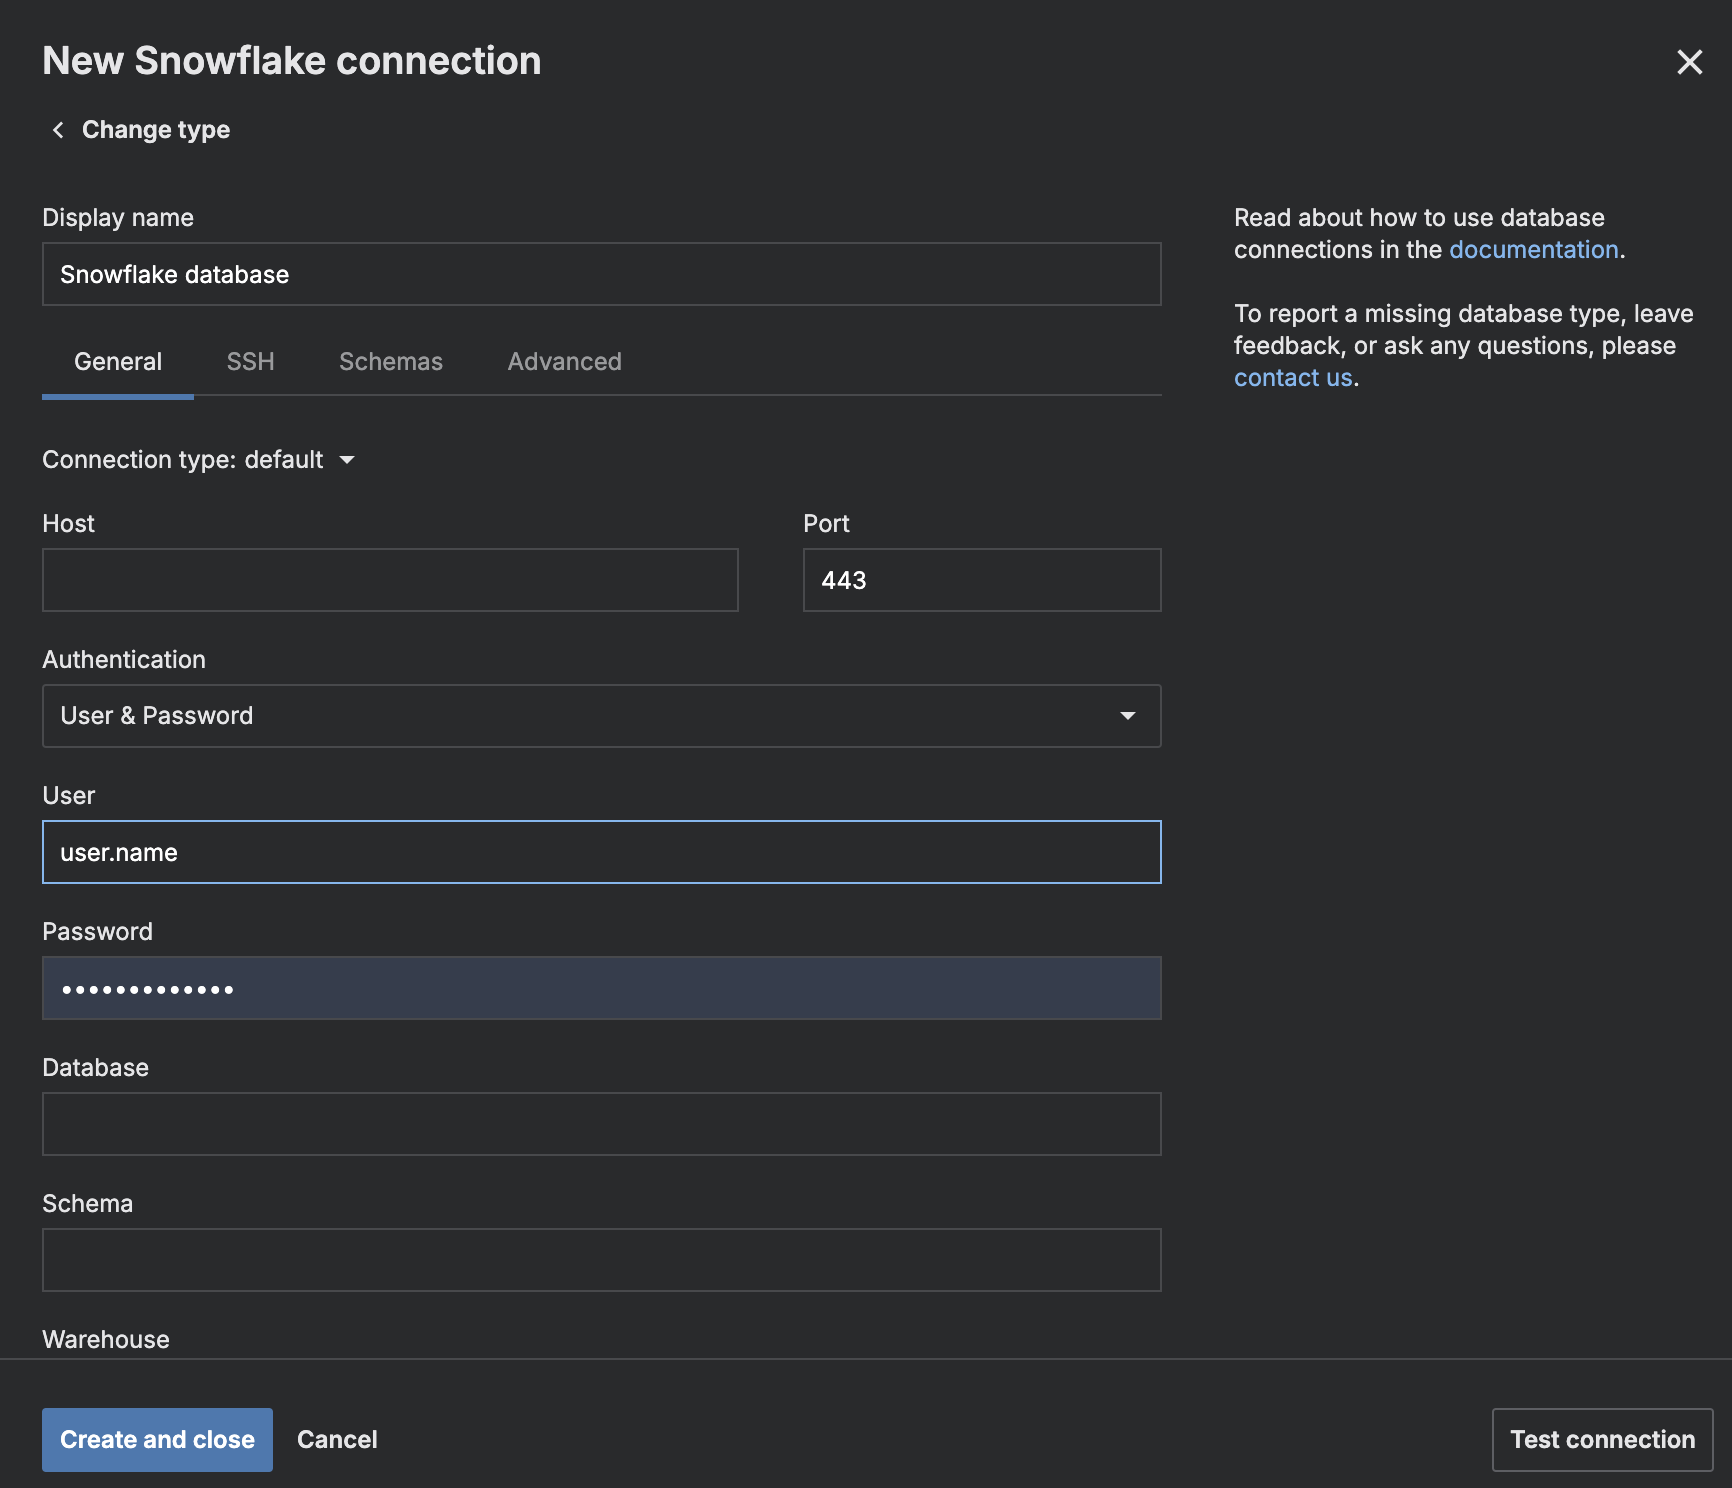Select the Port value 443

point(981,580)
